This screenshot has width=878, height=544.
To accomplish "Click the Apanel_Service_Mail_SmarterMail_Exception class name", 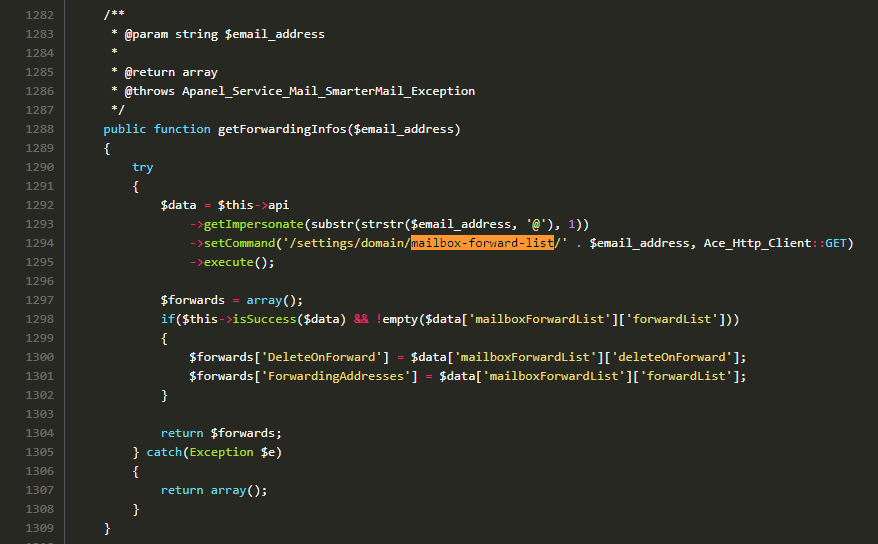I will tap(328, 91).
